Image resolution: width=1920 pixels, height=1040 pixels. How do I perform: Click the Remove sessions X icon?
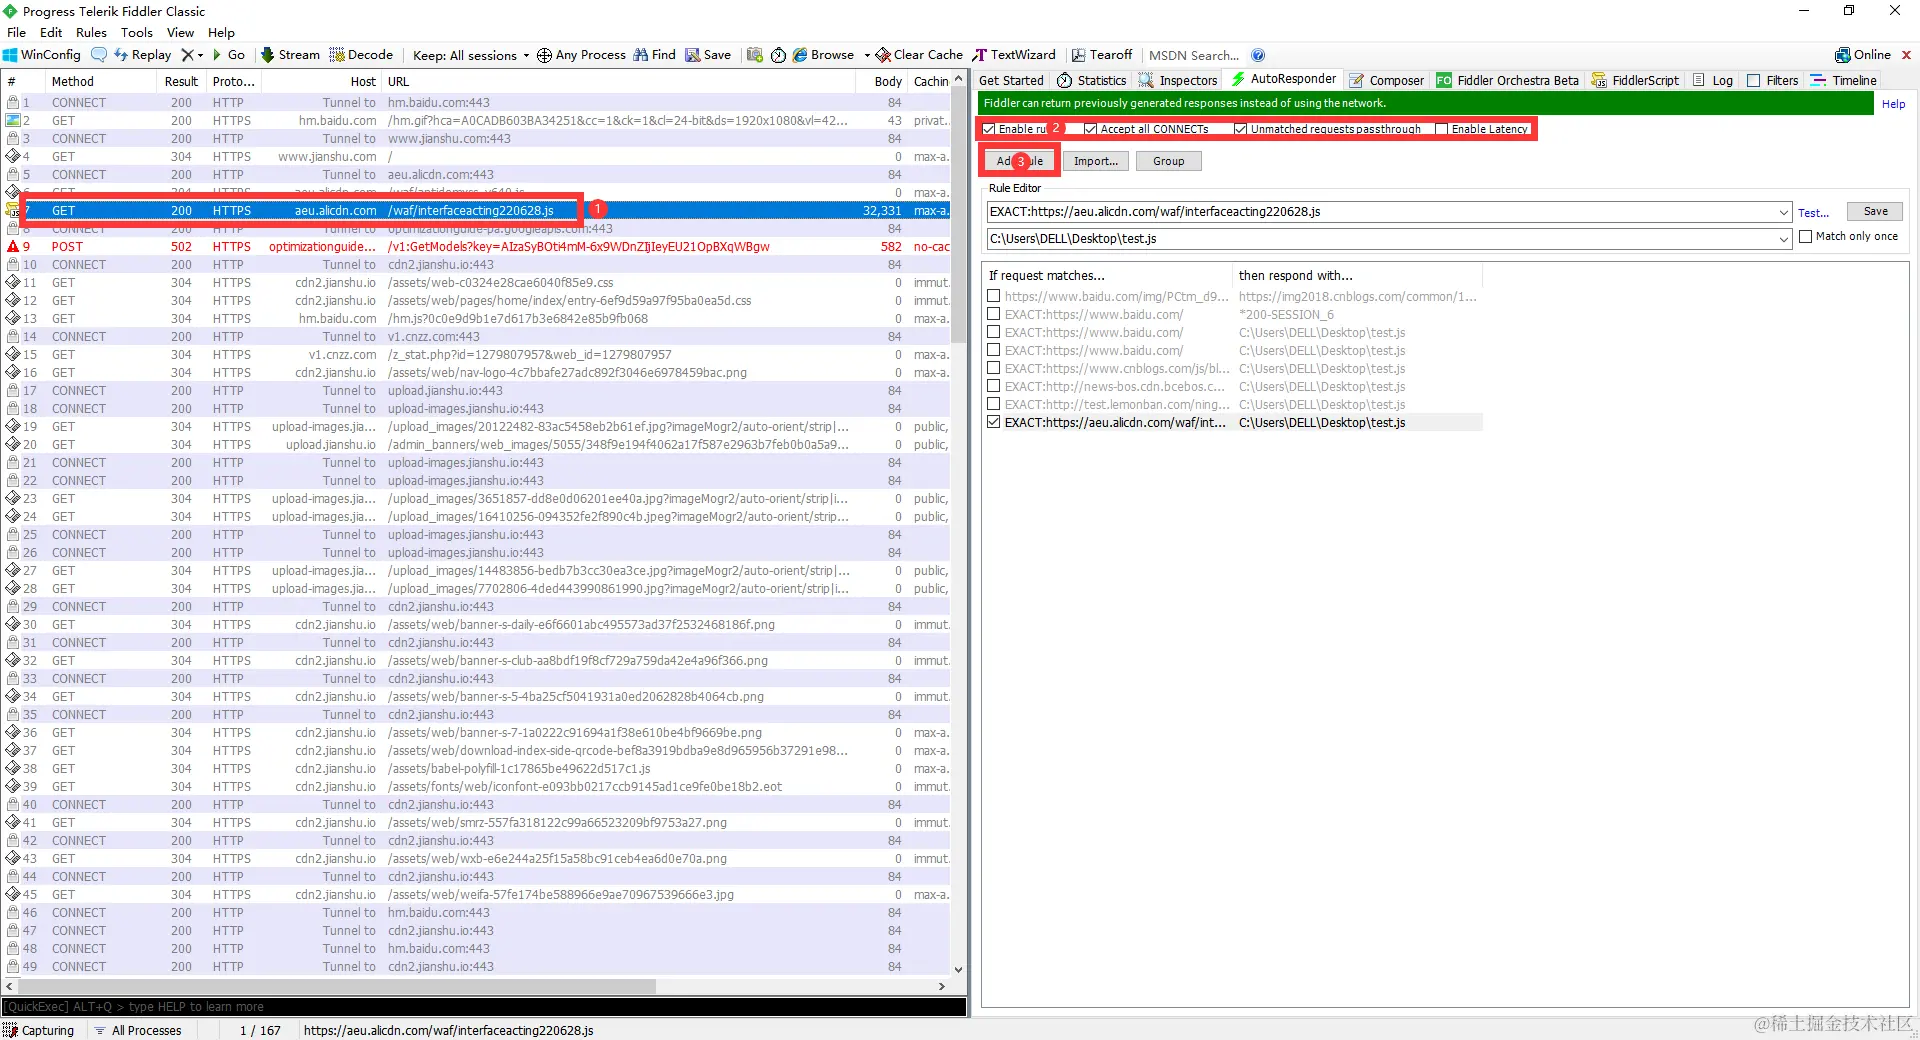point(187,55)
